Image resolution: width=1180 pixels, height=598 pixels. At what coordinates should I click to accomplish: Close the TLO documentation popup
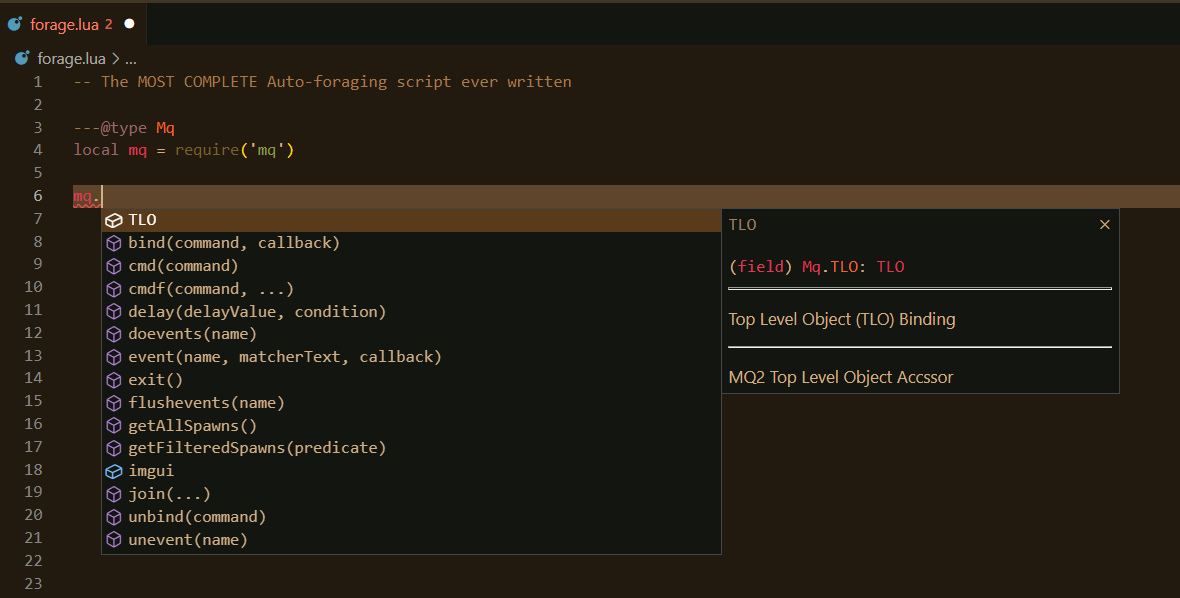1105,224
